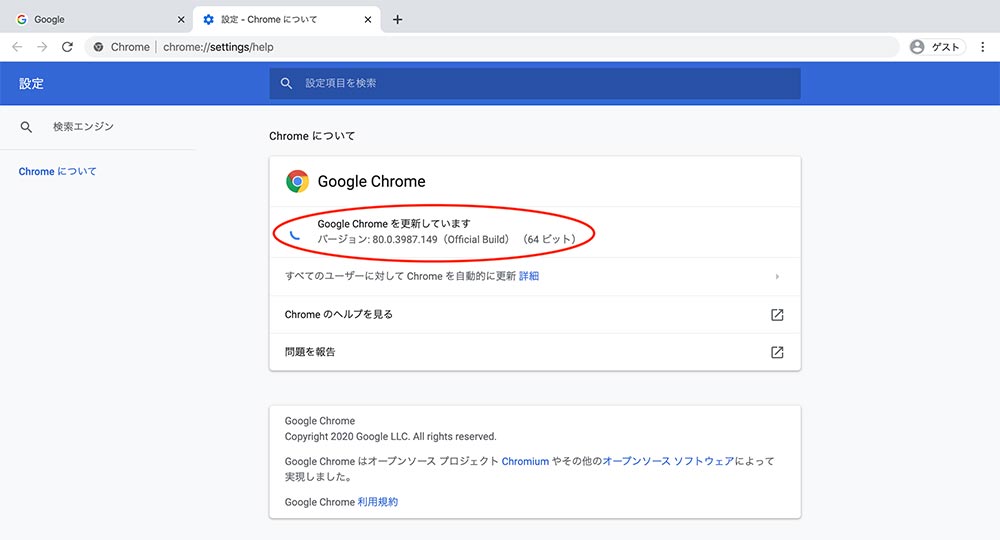Click the forward navigation arrow
The height and width of the screenshot is (540, 1000).
42,47
